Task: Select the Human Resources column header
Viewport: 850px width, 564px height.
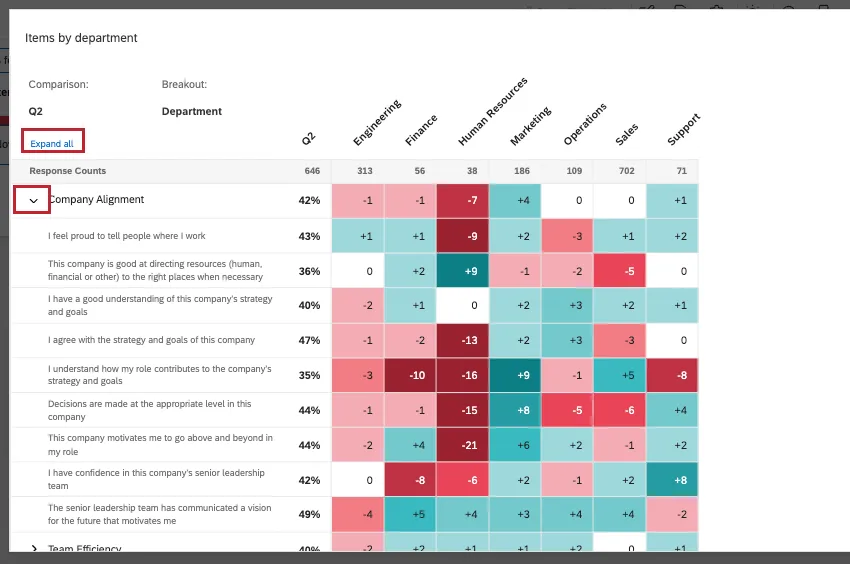Action: click(x=489, y=114)
